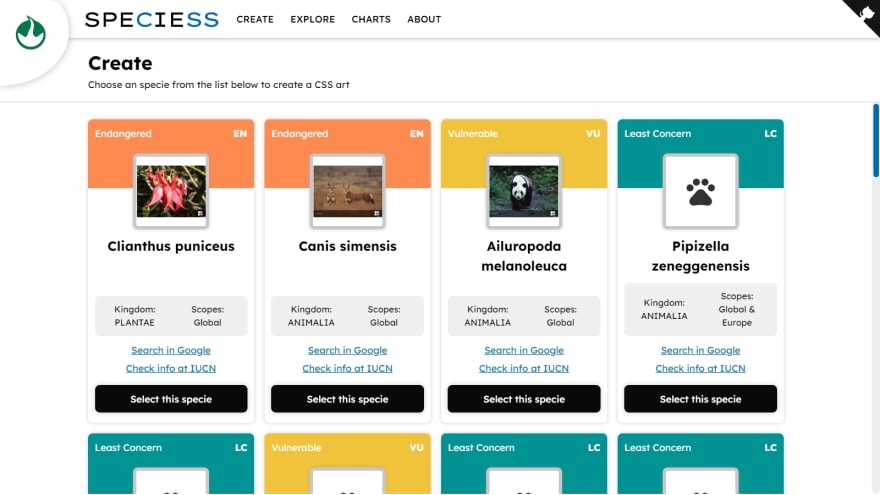Open the Canis simensis wolf photo

point(347,191)
